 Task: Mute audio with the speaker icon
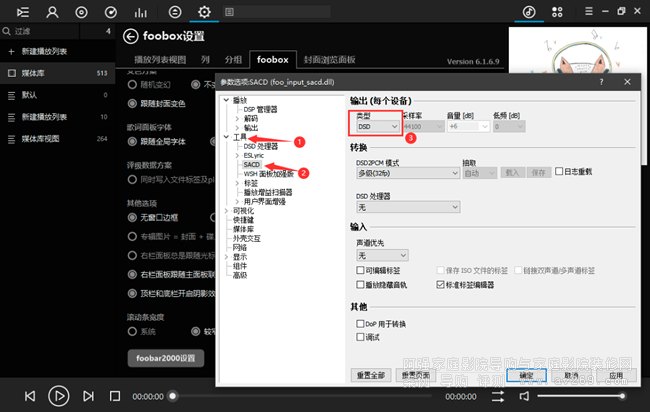(523, 396)
